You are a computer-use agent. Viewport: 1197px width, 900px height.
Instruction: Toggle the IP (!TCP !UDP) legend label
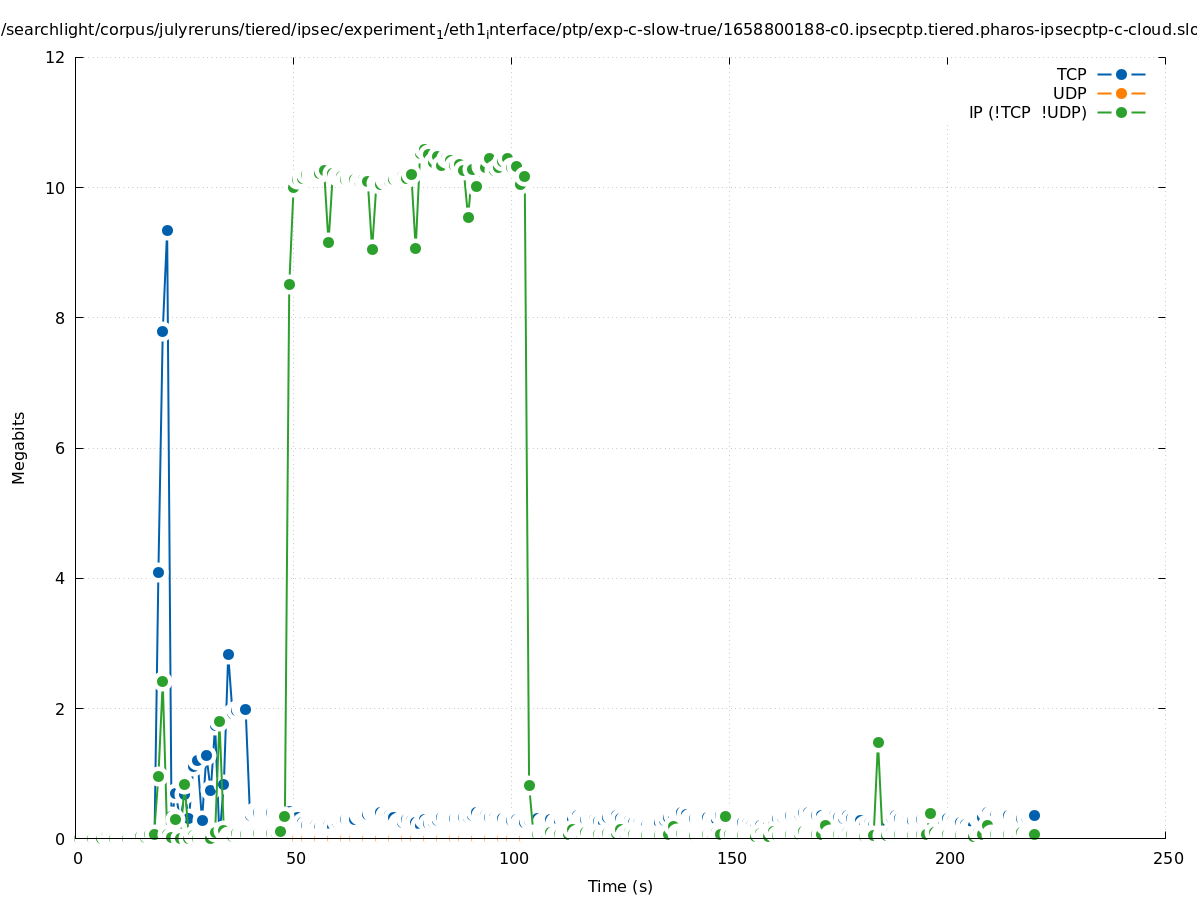coord(1027,112)
